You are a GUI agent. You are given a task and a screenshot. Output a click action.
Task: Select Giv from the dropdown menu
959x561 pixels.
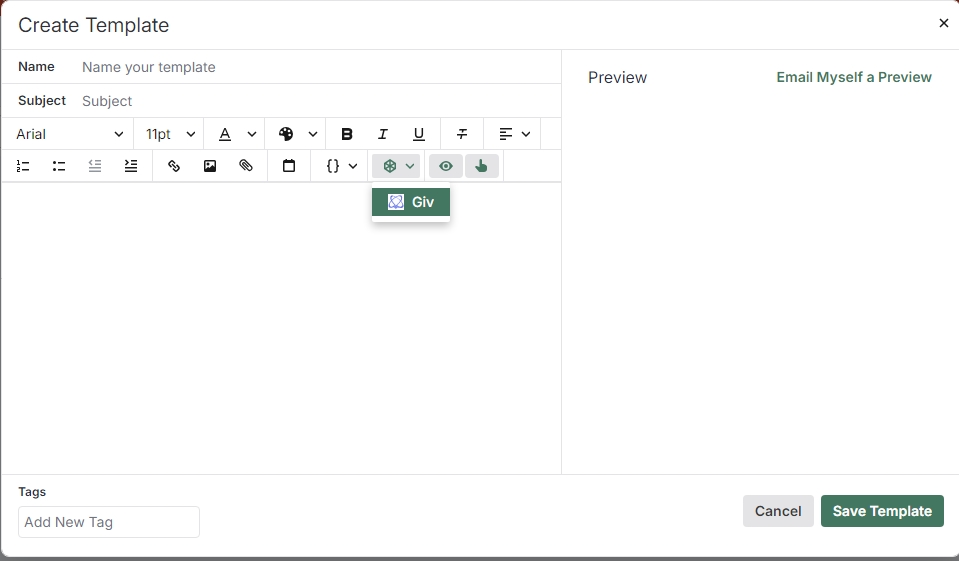(411, 202)
